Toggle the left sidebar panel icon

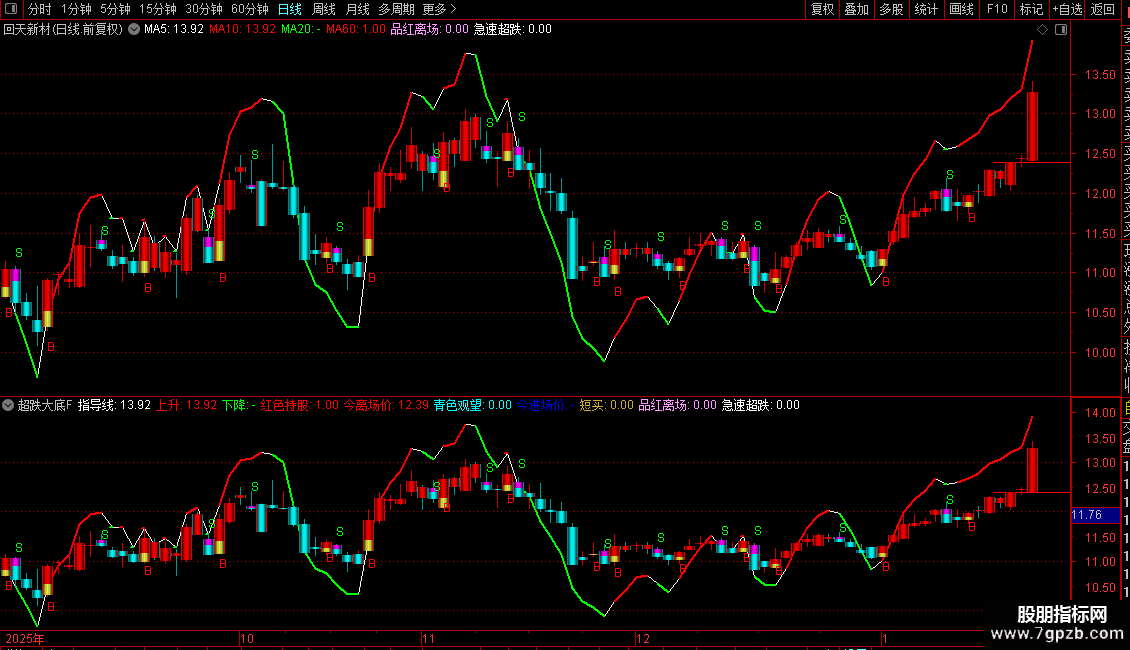(11, 9)
